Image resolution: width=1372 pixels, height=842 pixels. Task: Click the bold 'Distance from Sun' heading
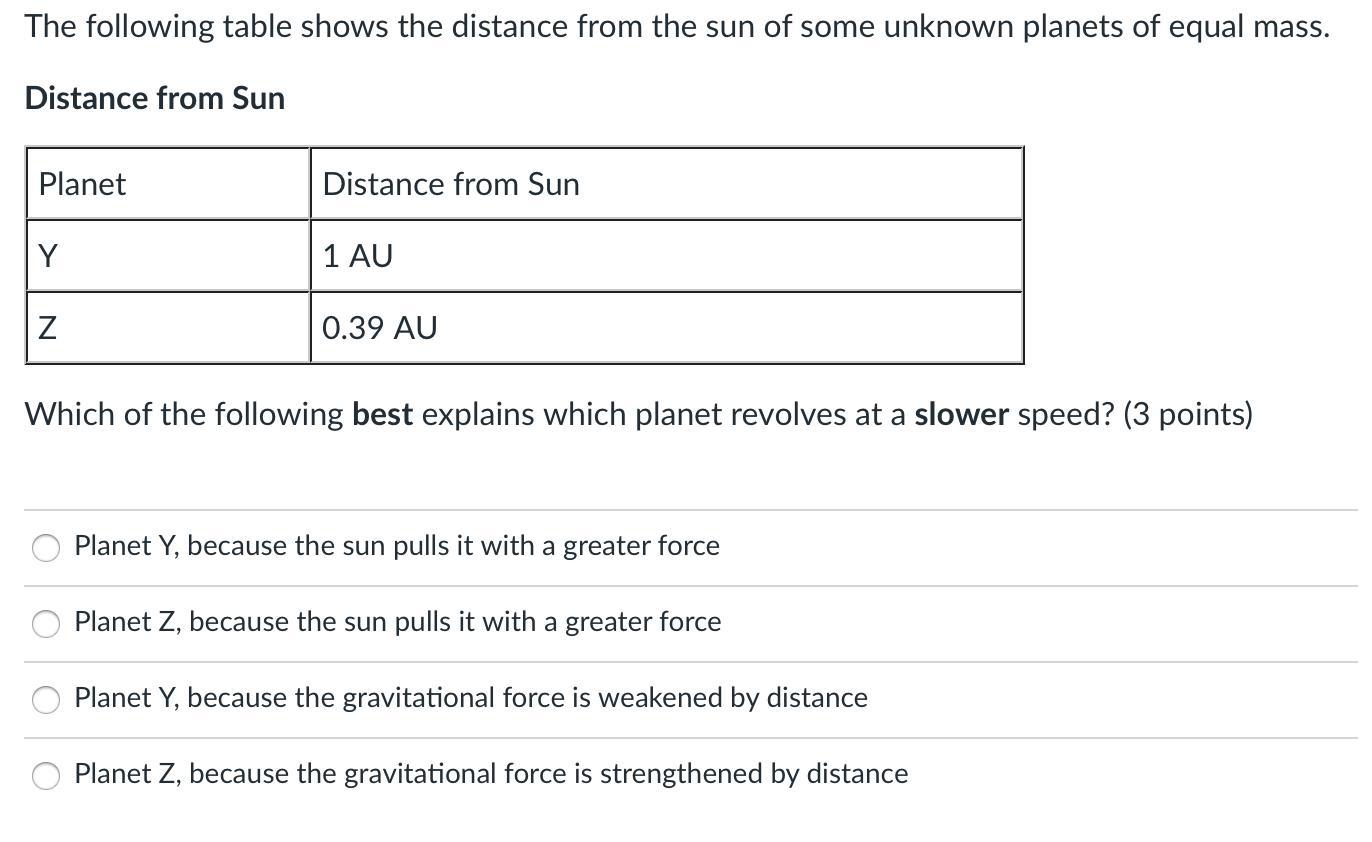click(155, 98)
